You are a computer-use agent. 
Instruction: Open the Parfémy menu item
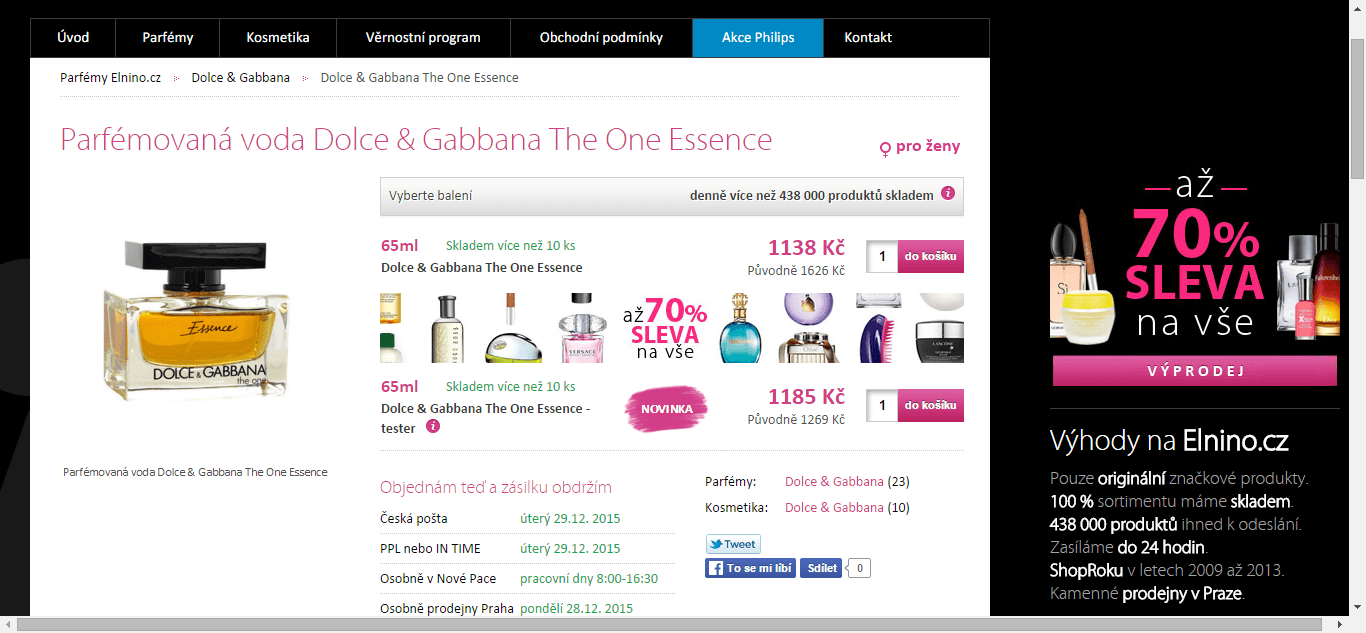pos(168,38)
